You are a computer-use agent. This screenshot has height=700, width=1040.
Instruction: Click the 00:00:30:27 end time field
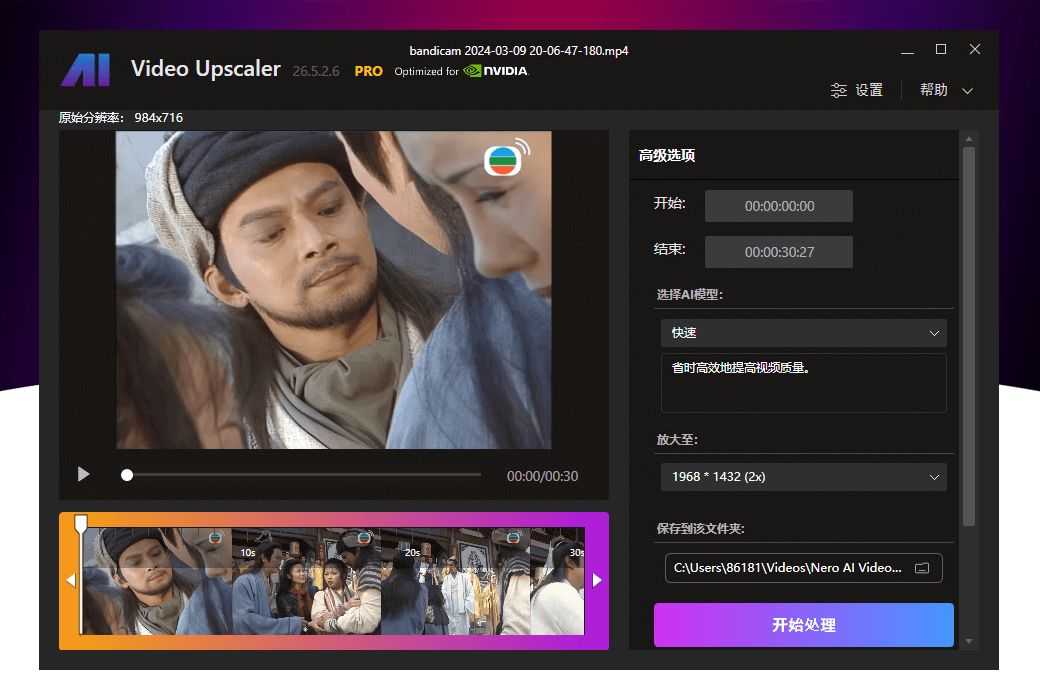(779, 252)
